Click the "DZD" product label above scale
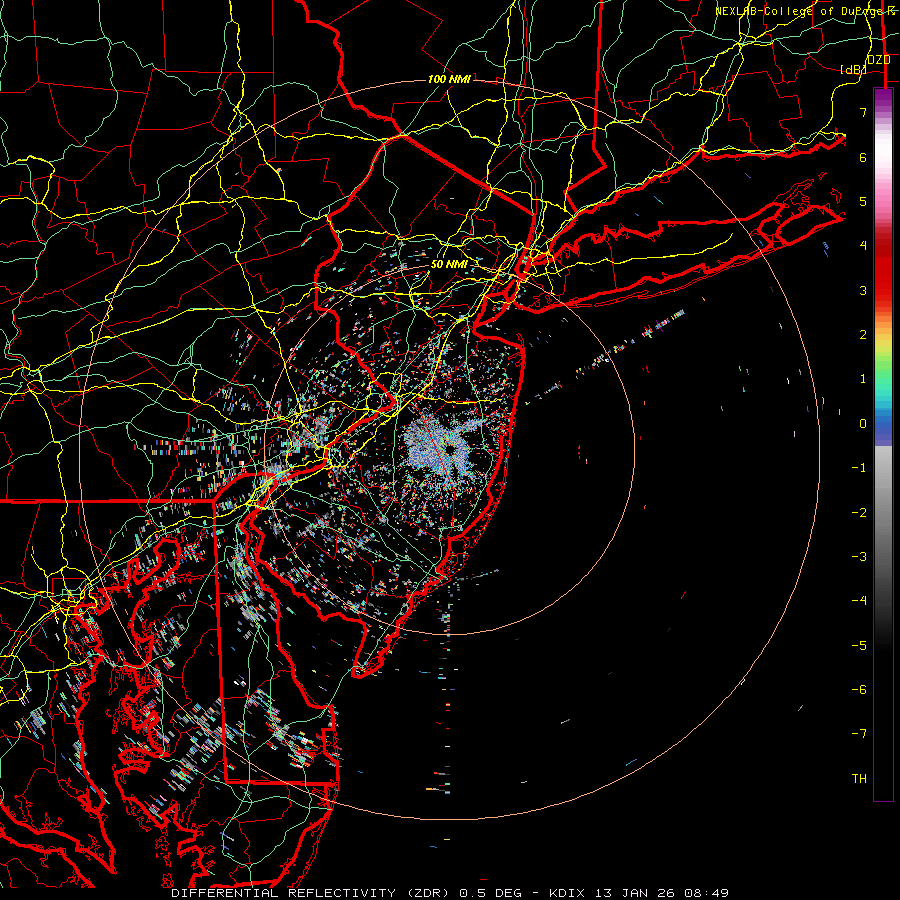 879,60
